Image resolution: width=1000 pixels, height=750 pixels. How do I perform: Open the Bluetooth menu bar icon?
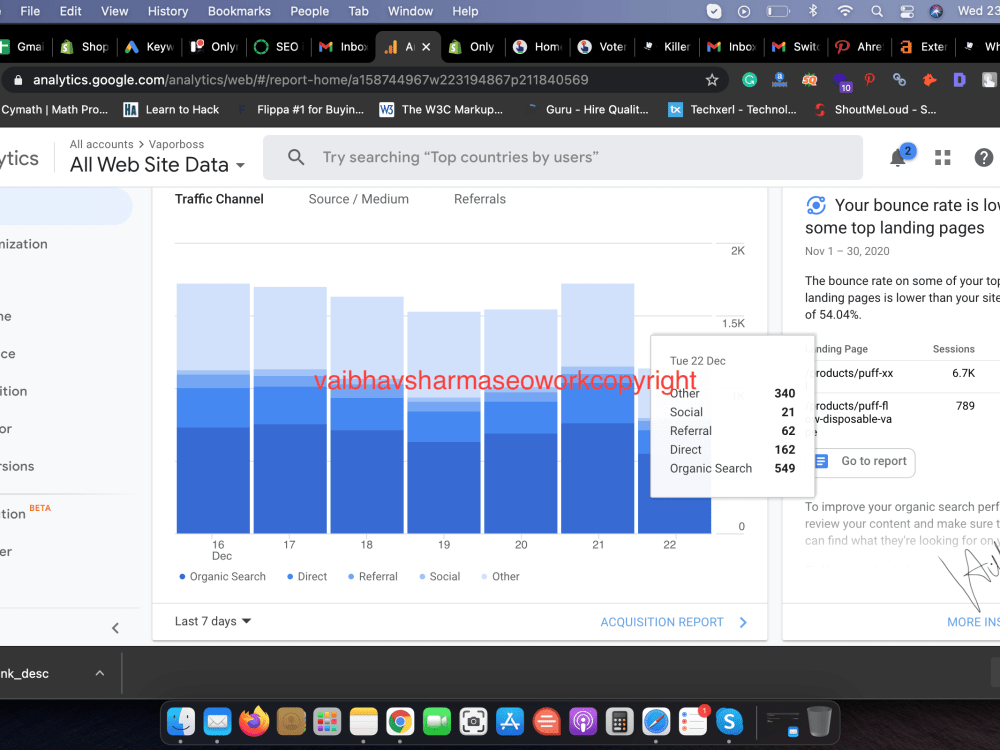click(x=812, y=11)
